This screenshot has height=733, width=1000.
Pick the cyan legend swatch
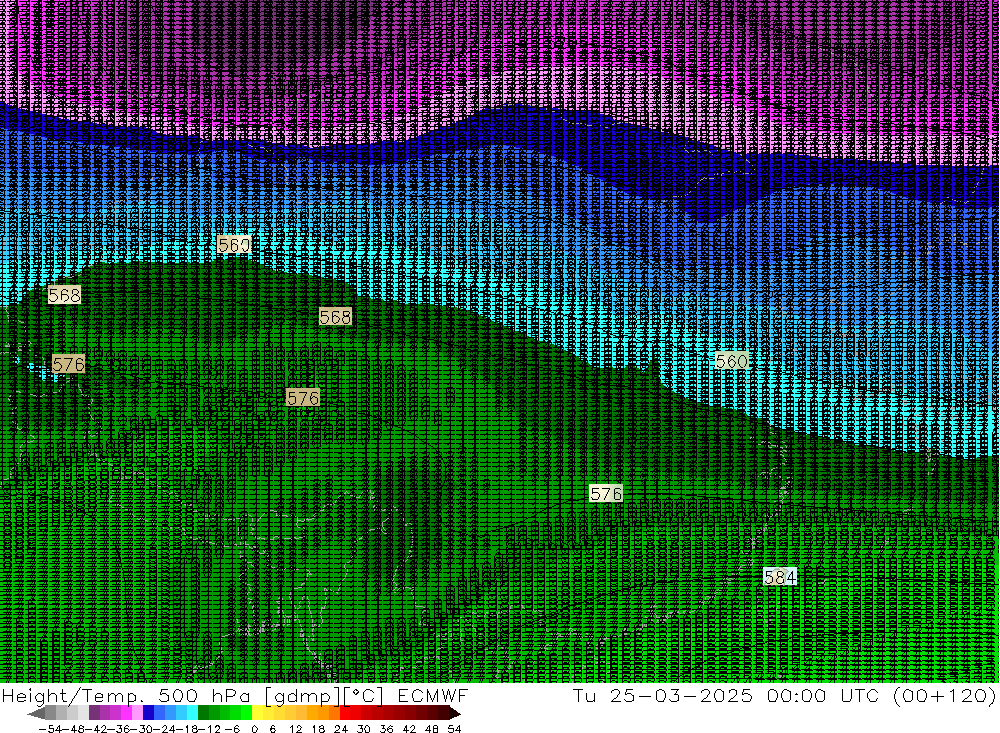coord(193,712)
